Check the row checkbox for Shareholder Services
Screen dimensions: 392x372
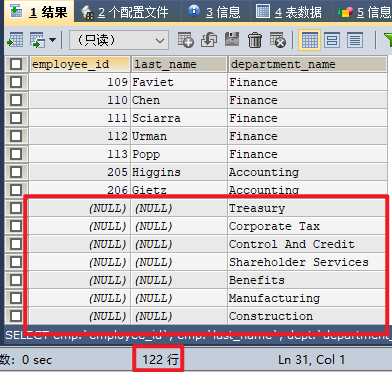click(x=16, y=262)
